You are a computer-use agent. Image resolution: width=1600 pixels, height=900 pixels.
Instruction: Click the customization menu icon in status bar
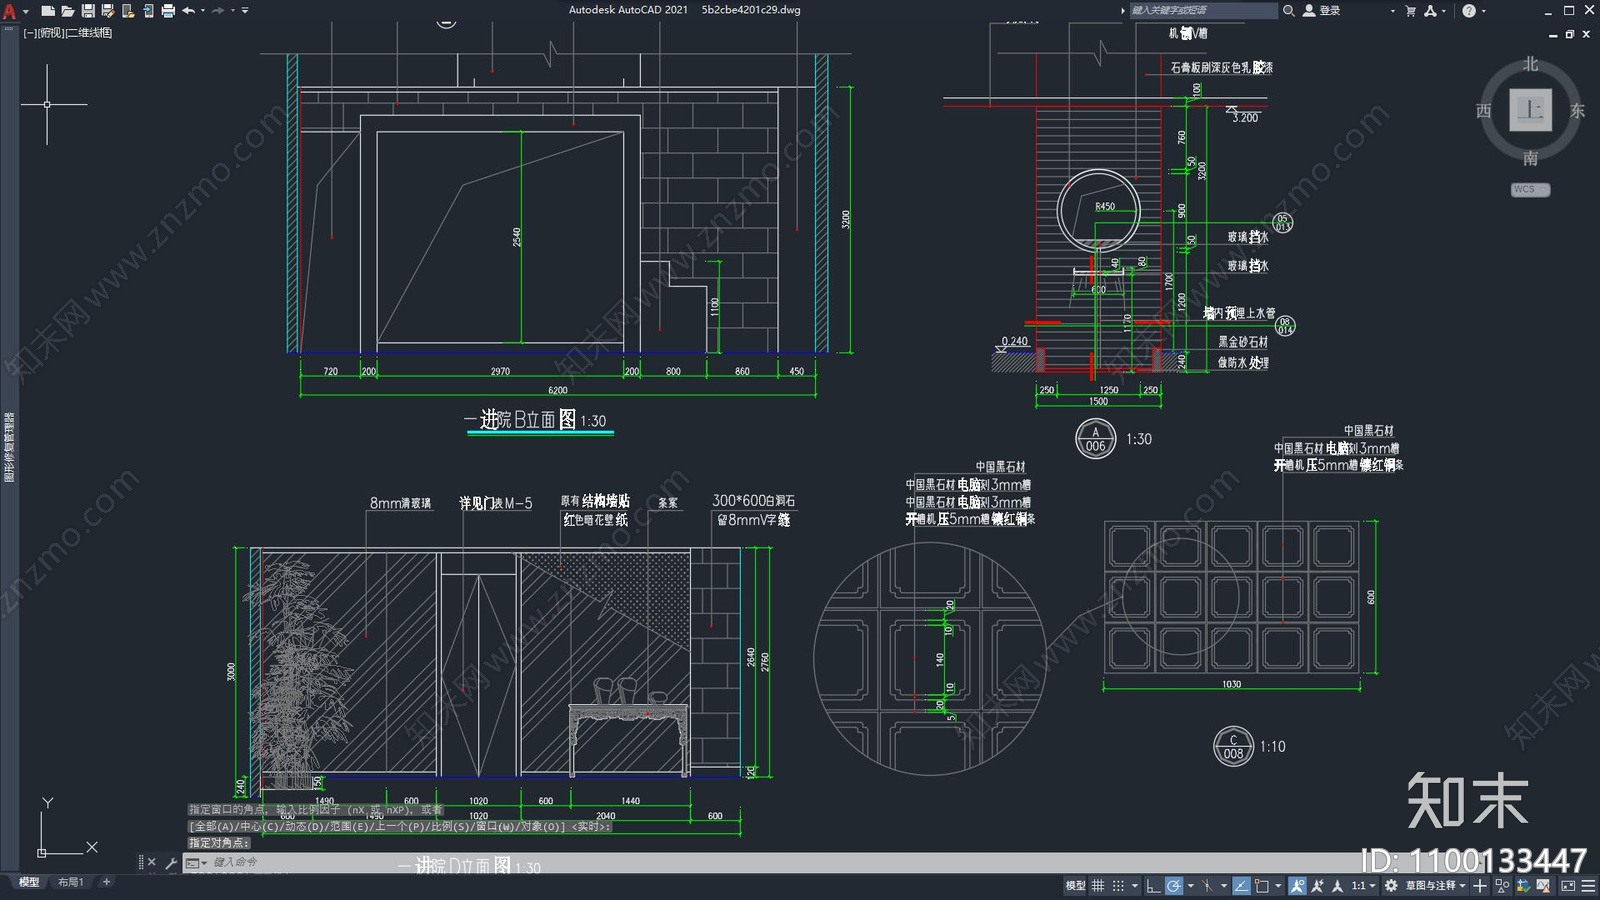pyautogui.click(x=1588, y=886)
